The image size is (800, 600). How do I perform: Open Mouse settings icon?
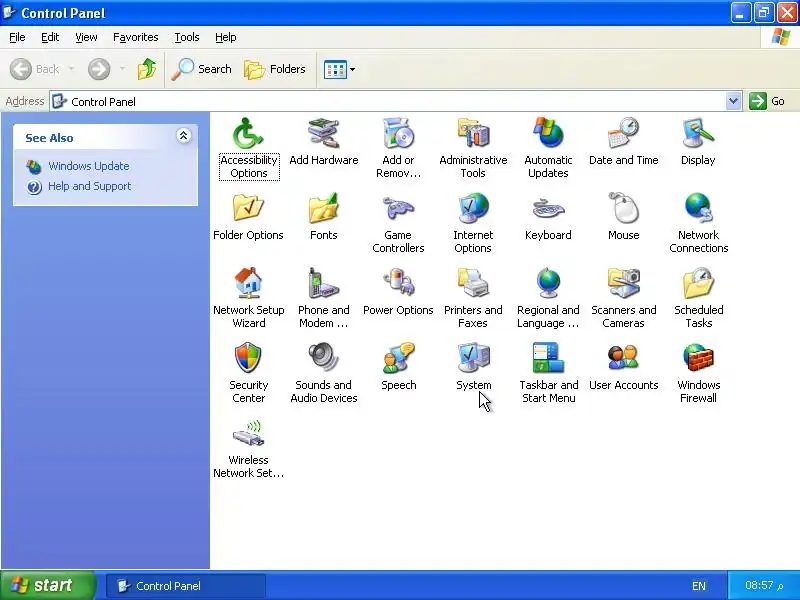tap(623, 208)
